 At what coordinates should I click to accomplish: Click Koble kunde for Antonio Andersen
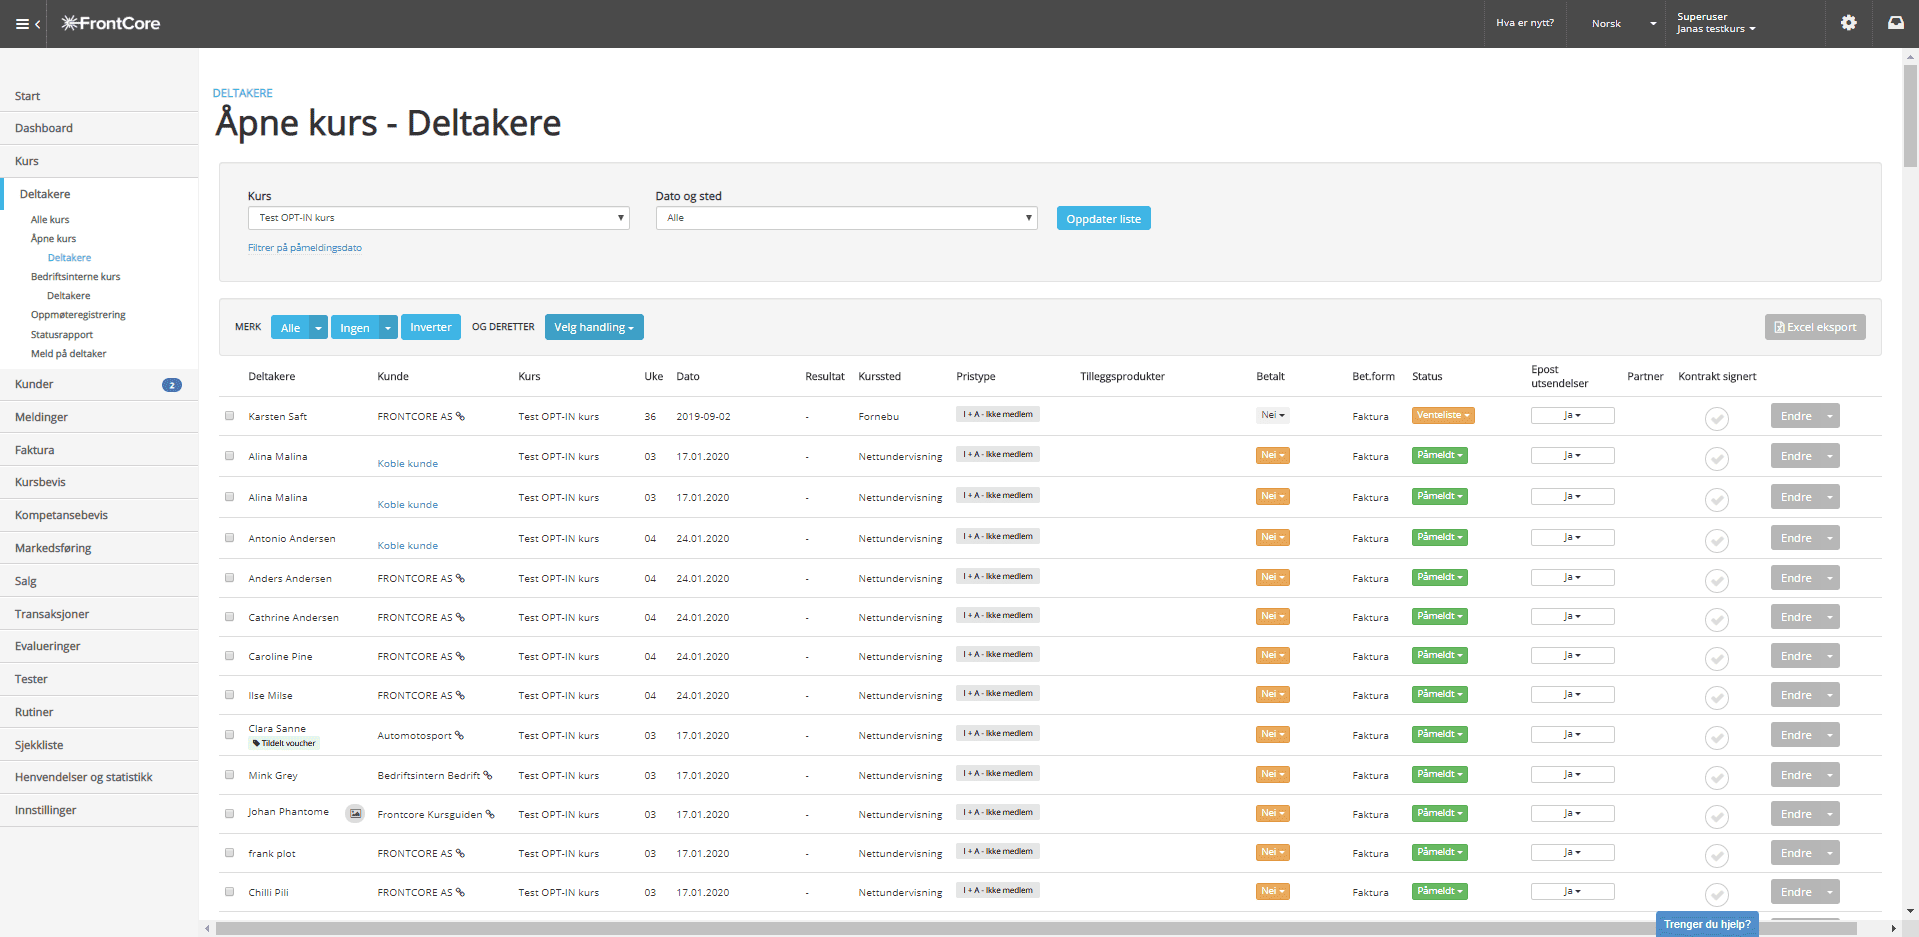pos(407,546)
